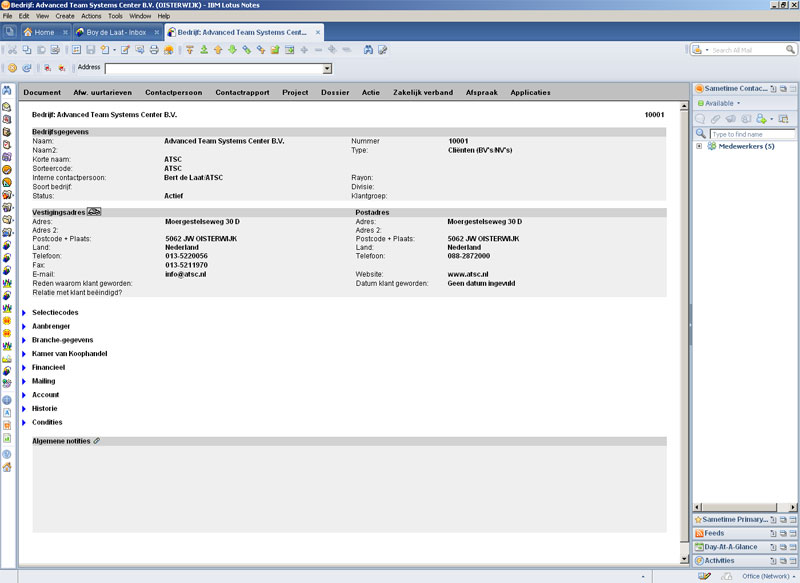This screenshot has width=800, height=583.
Task: Expand the Condities section
Action: pyautogui.click(x=24, y=423)
